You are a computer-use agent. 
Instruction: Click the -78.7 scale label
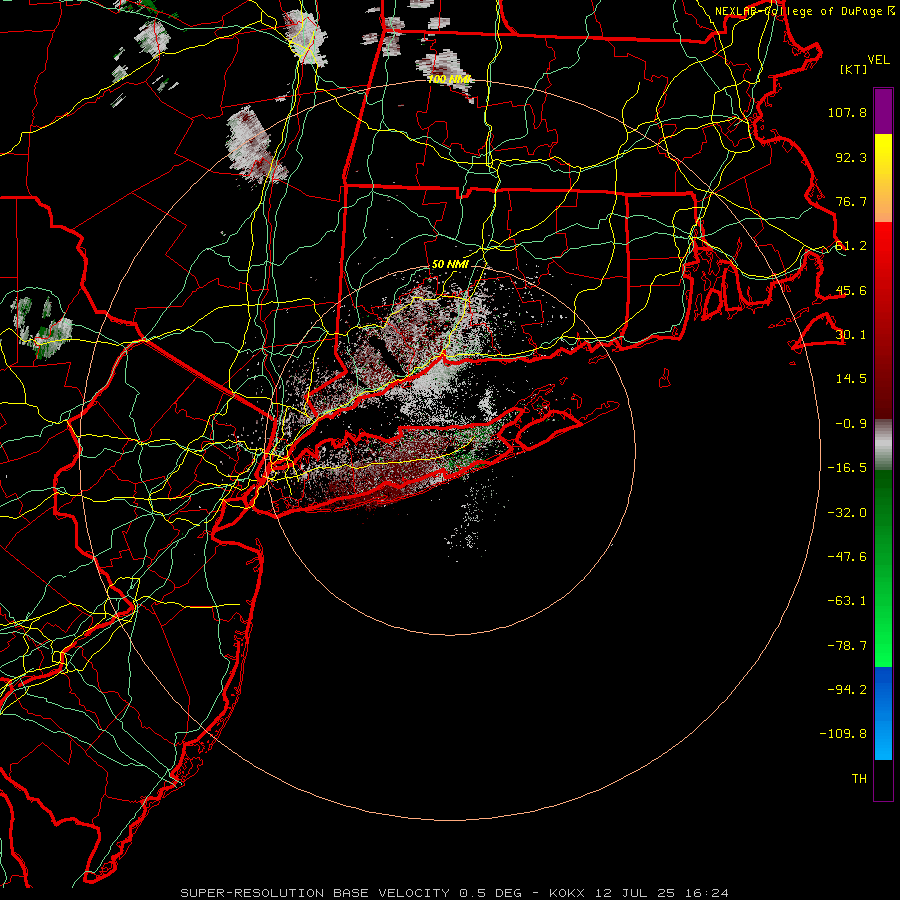847,646
